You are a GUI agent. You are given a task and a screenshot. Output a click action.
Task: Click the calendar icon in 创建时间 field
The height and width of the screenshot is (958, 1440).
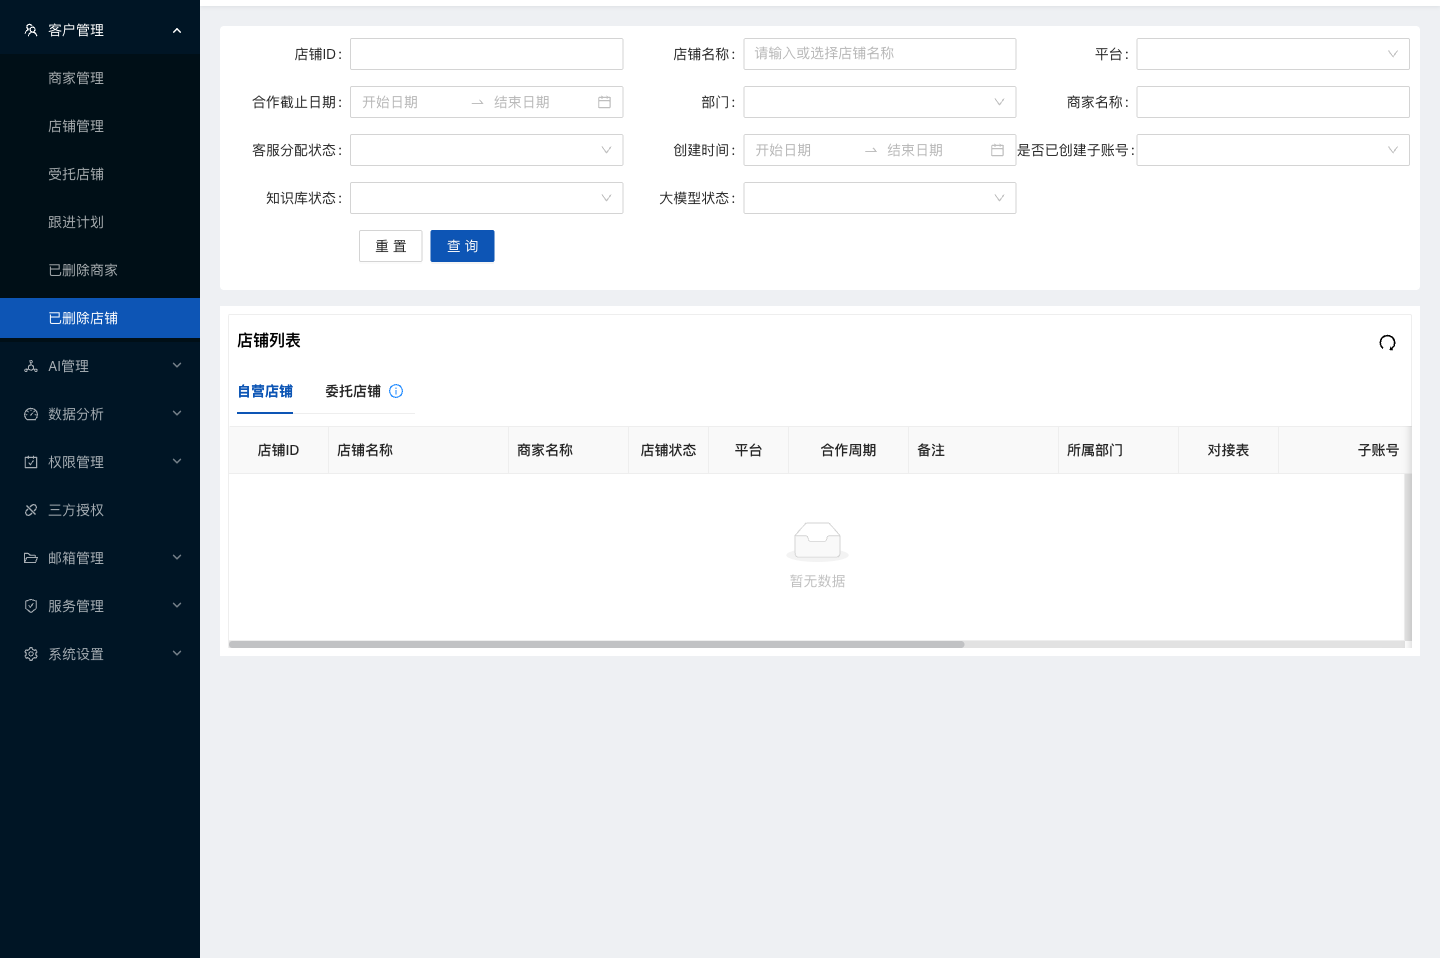click(997, 150)
